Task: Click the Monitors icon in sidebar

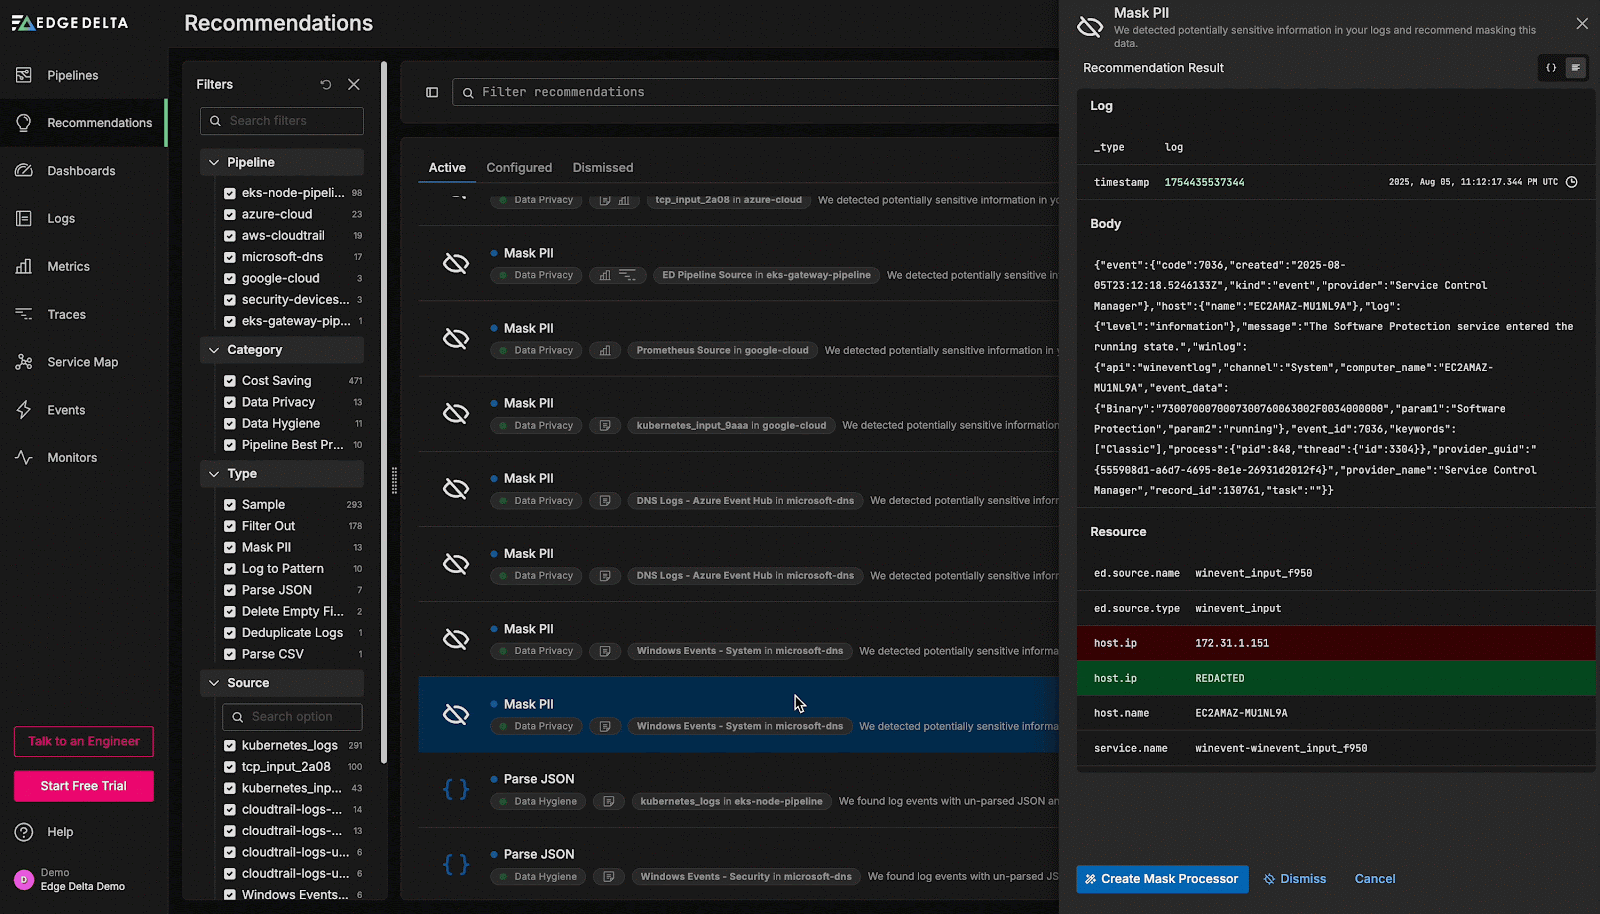Action: 24,458
